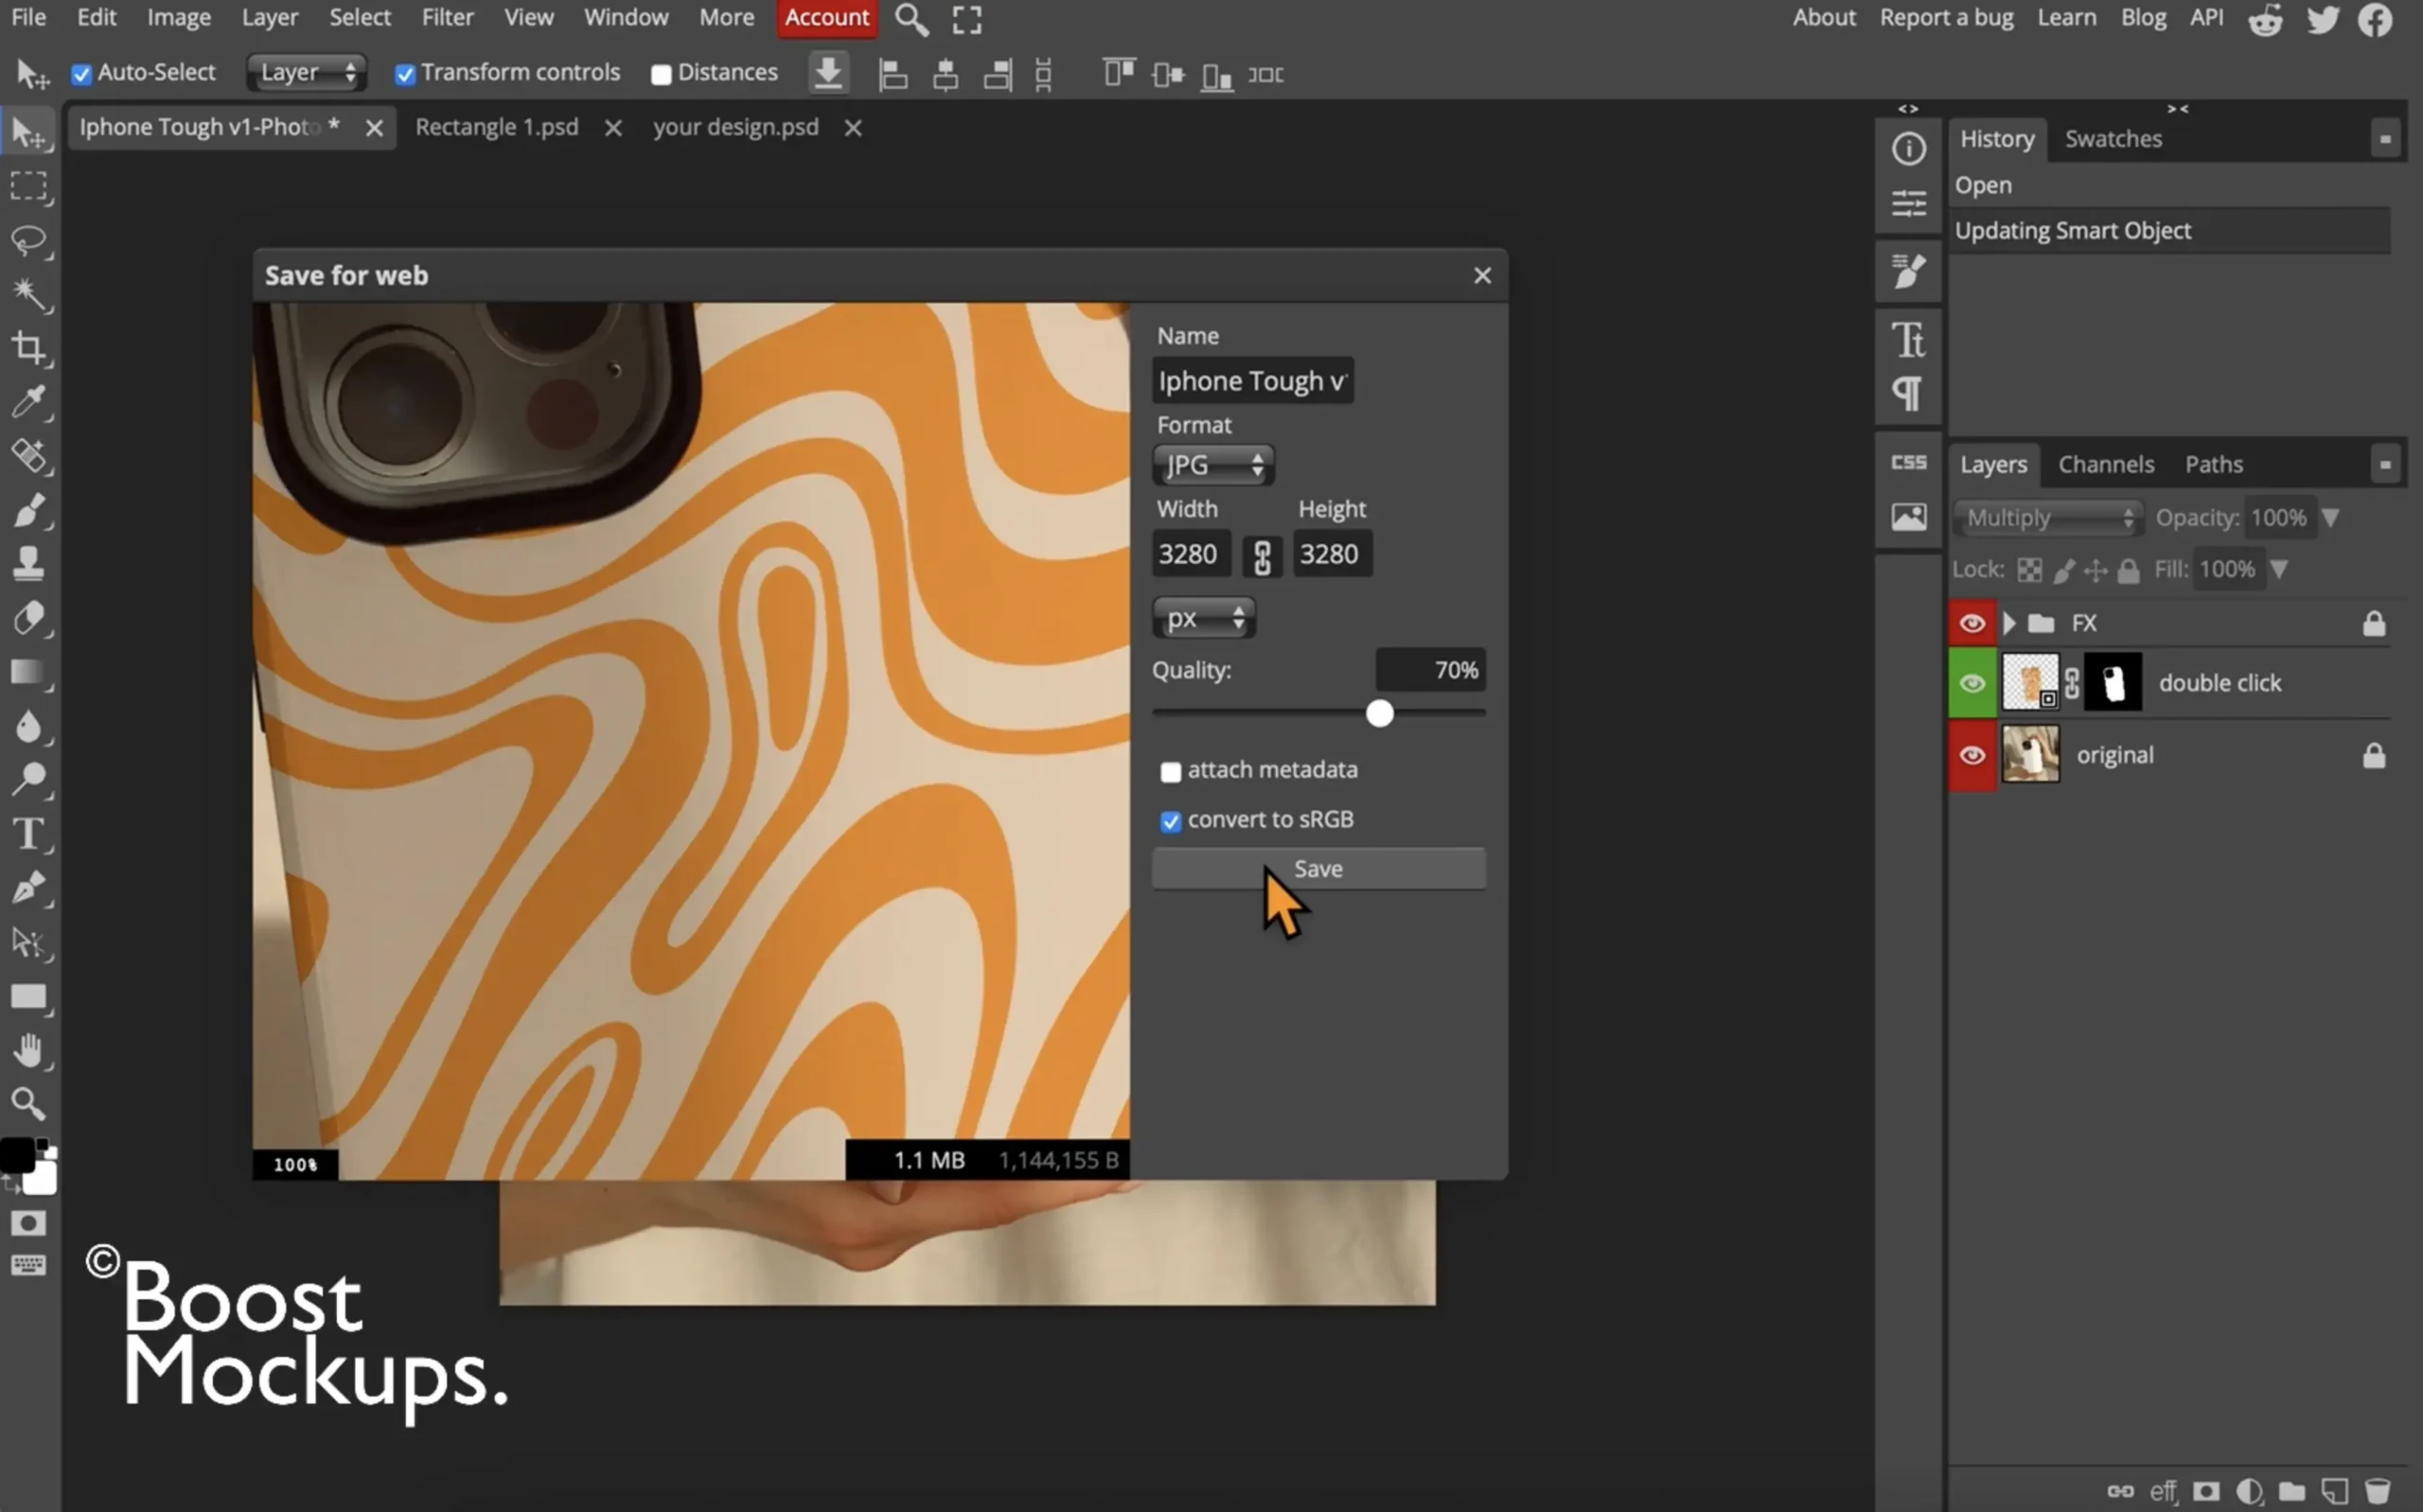Select the Pen tool
The height and width of the screenshot is (1512, 2423).
pyautogui.click(x=29, y=888)
